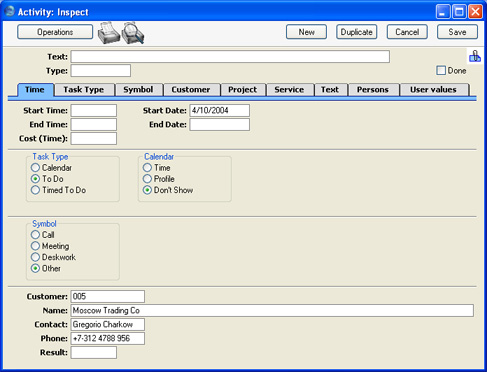Open the Text tab

(330, 90)
